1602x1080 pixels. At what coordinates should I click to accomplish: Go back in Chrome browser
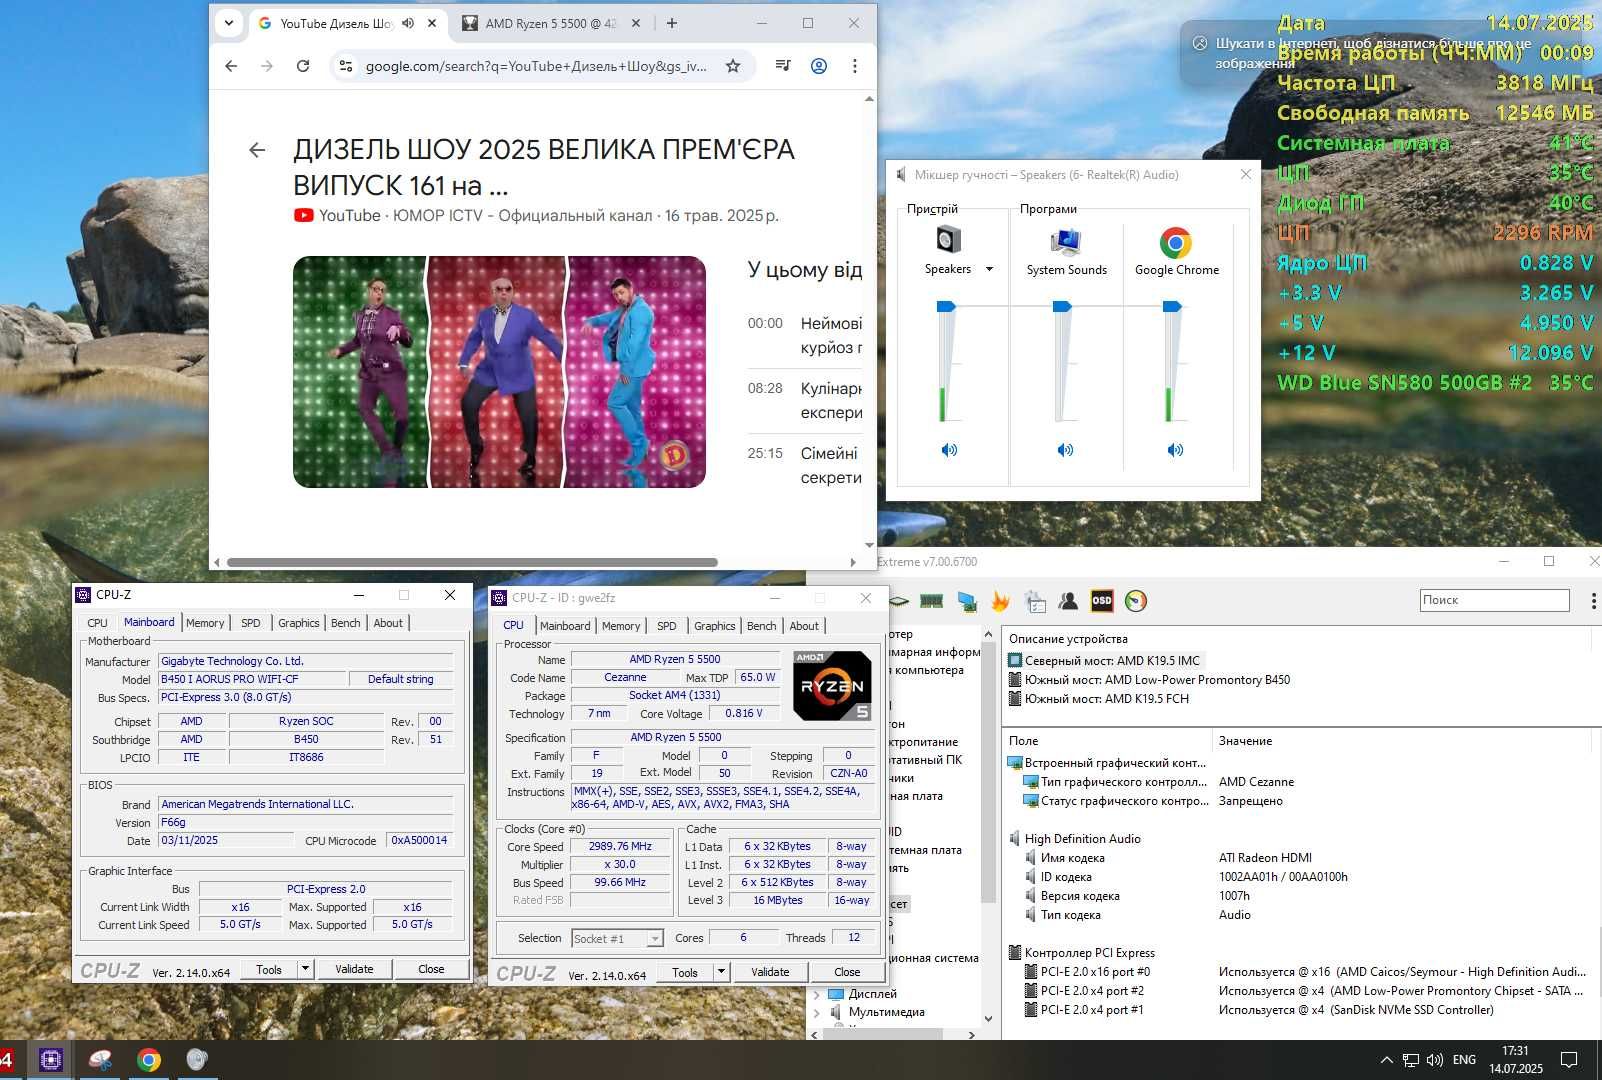click(x=231, y=66)
